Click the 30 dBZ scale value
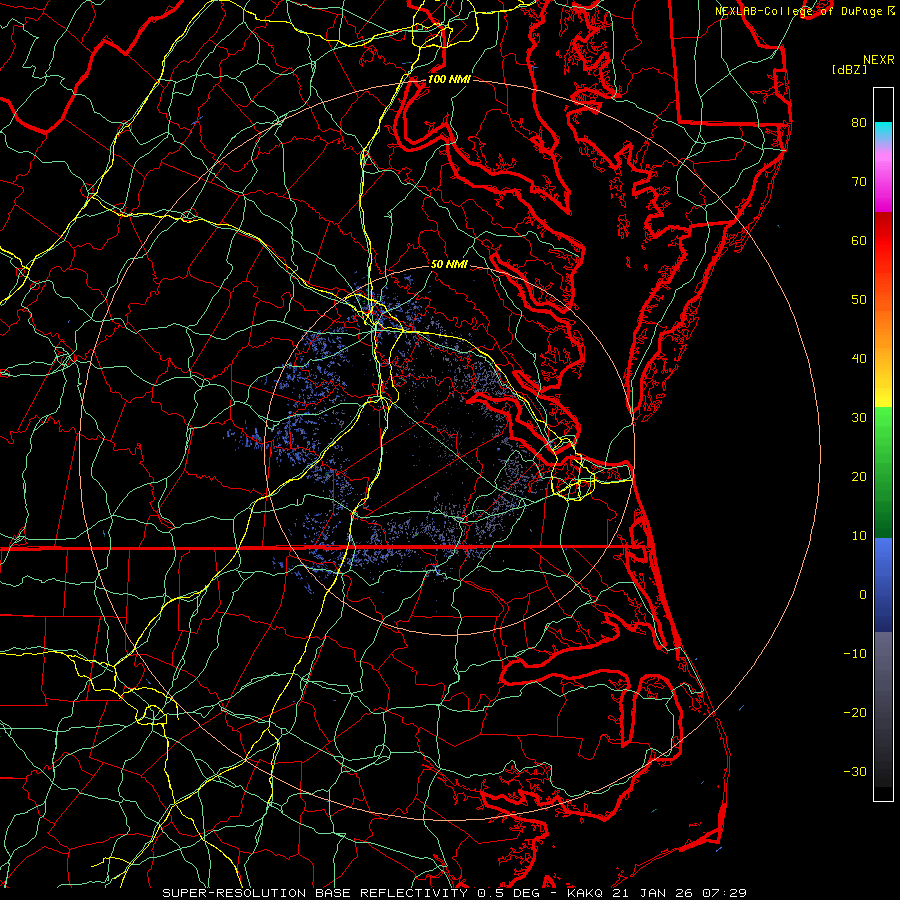900x900 pixels. pos(859,417)
